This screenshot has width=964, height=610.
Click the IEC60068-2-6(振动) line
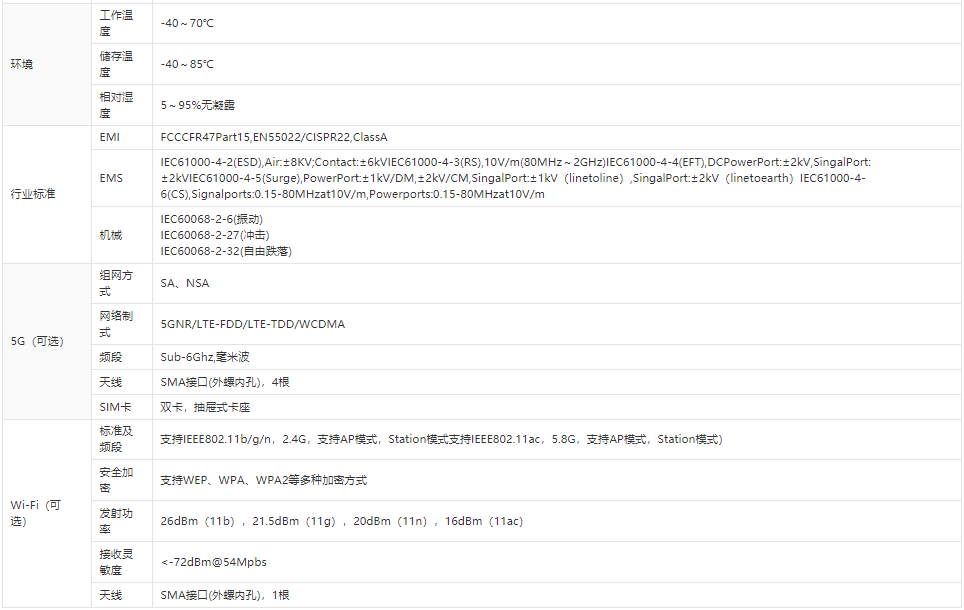click(213, 219)
